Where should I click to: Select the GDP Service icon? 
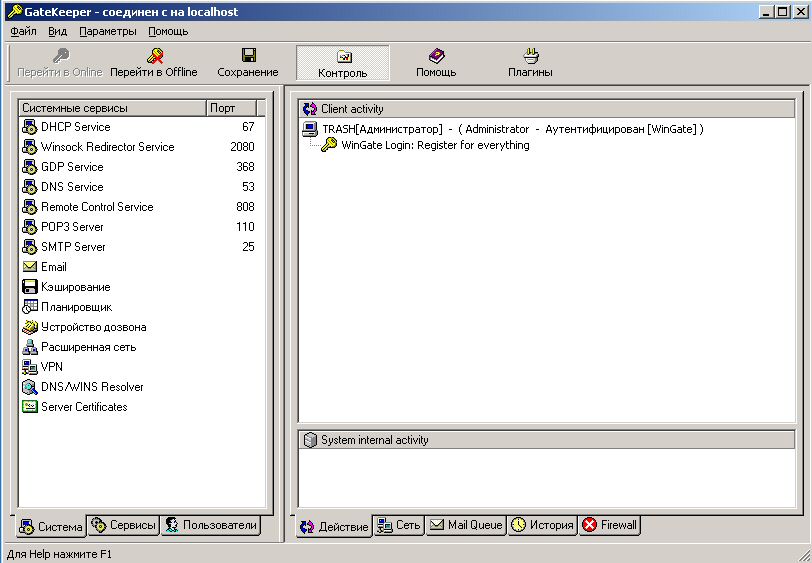click(30, 167)
